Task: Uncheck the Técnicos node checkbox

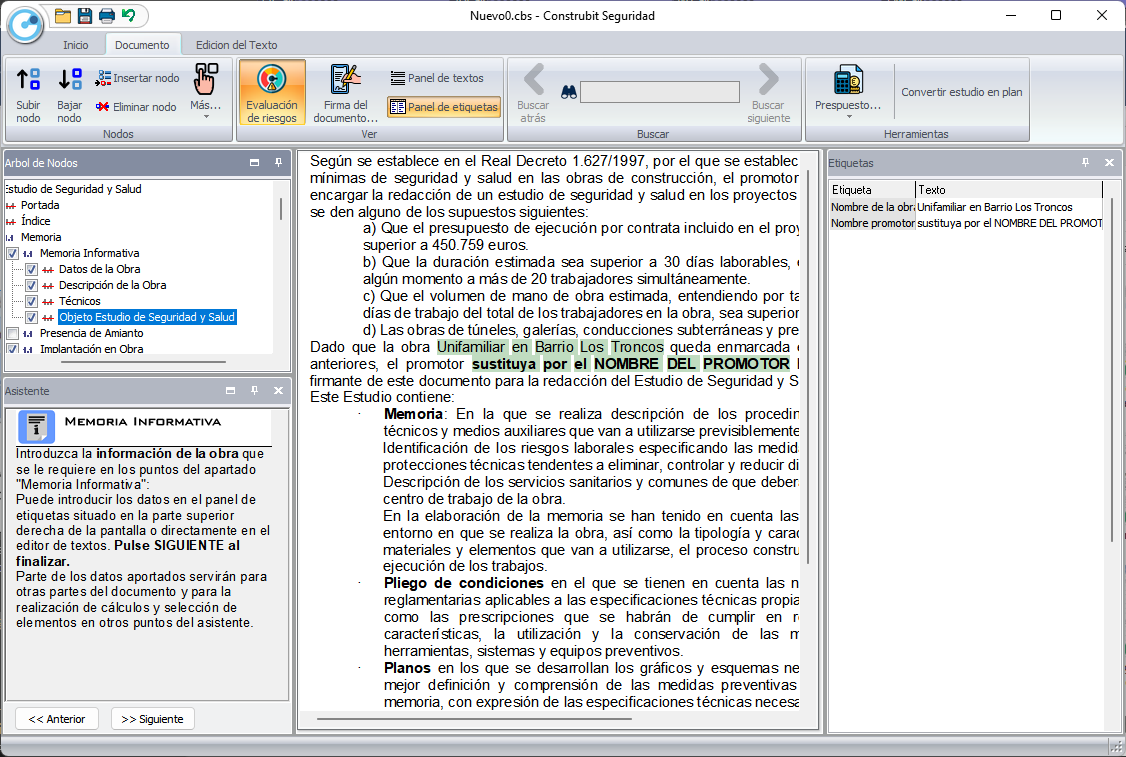Action: (x=31, y=302)
